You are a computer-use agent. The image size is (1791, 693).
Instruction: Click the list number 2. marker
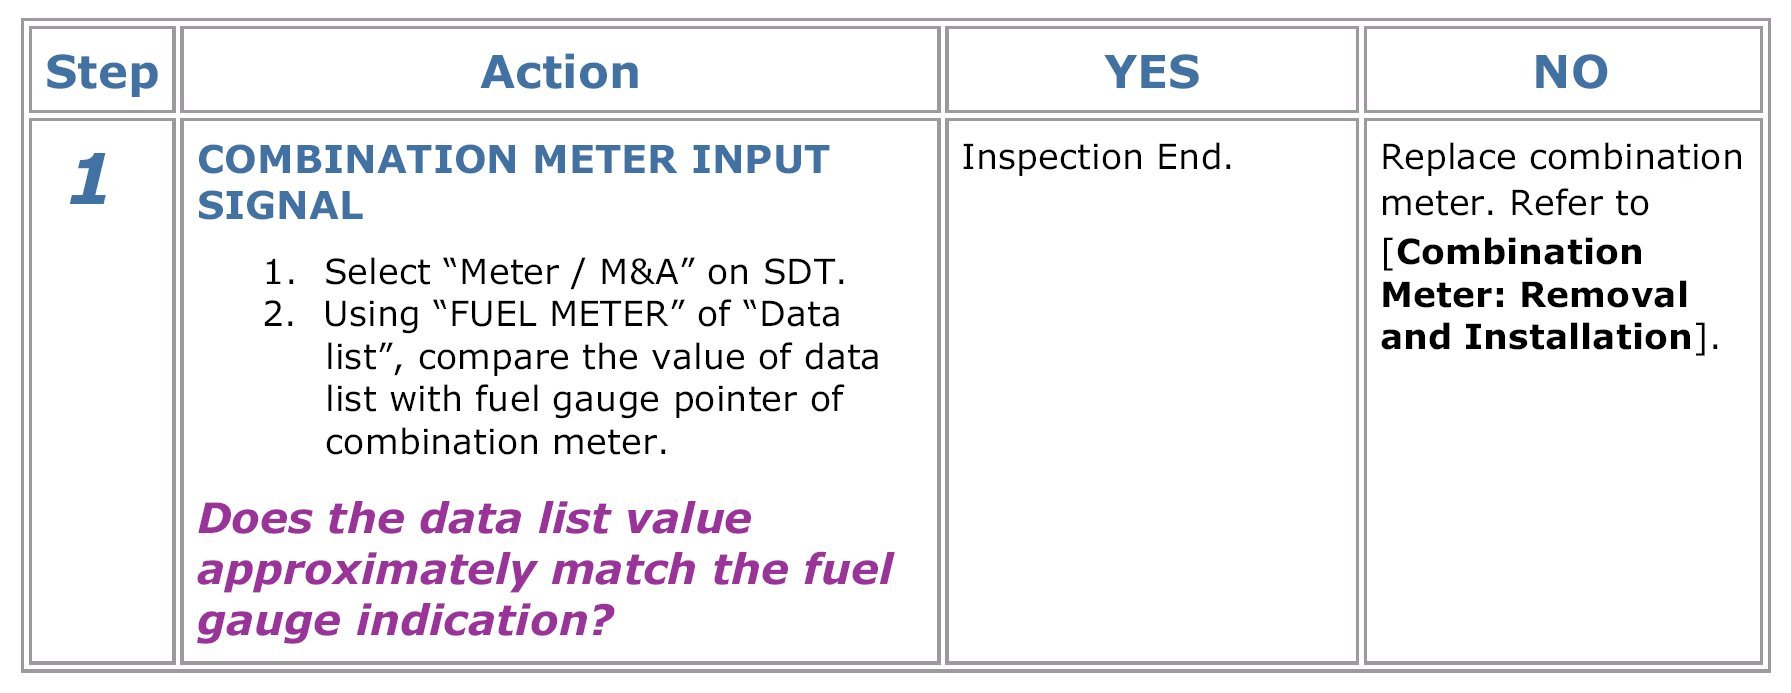pyautogui.click(x=279, y=314)
